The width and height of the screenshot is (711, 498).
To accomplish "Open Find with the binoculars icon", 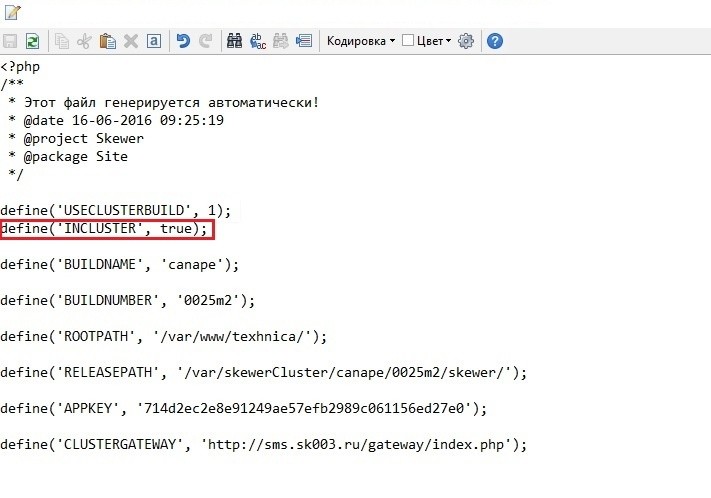I will (235, 41).
